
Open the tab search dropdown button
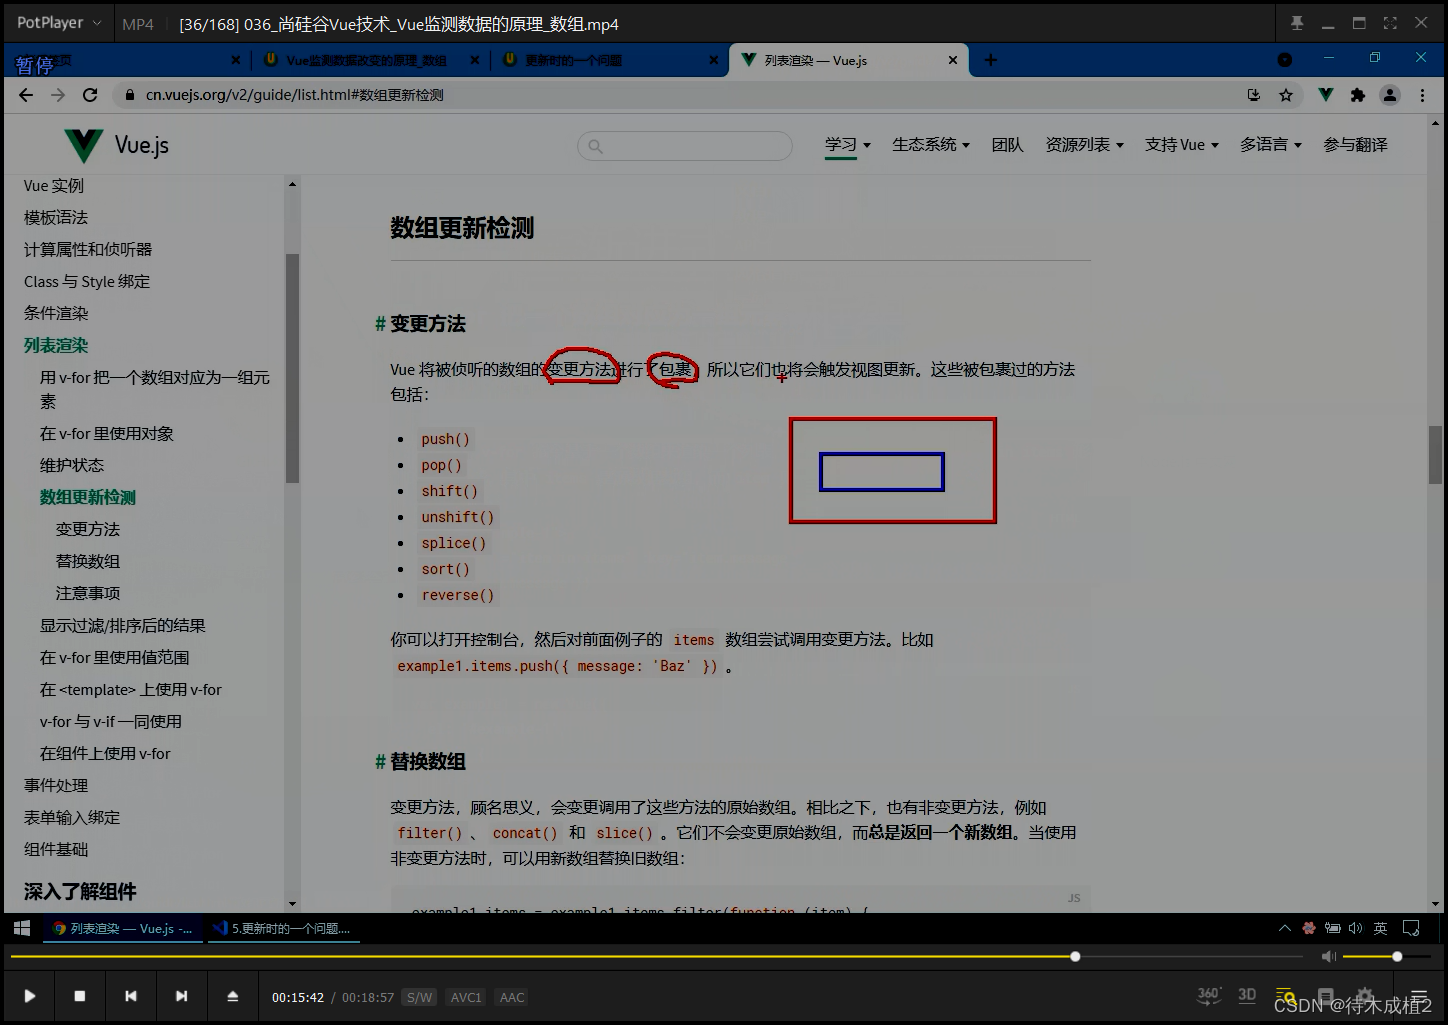[x=1285, y=60]
